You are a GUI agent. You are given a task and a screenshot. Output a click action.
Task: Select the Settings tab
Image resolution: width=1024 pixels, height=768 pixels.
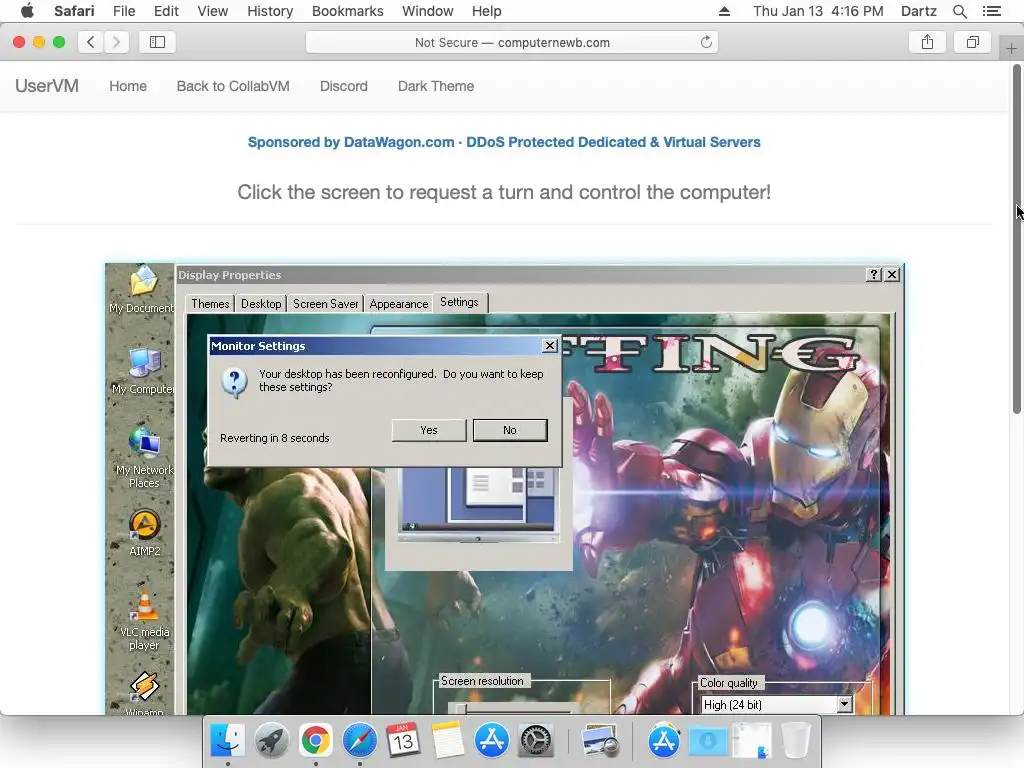(x=459, y=302)
